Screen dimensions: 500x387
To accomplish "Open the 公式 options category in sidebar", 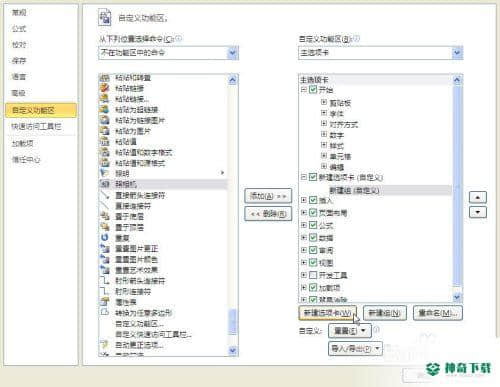I will click(19, 29).
